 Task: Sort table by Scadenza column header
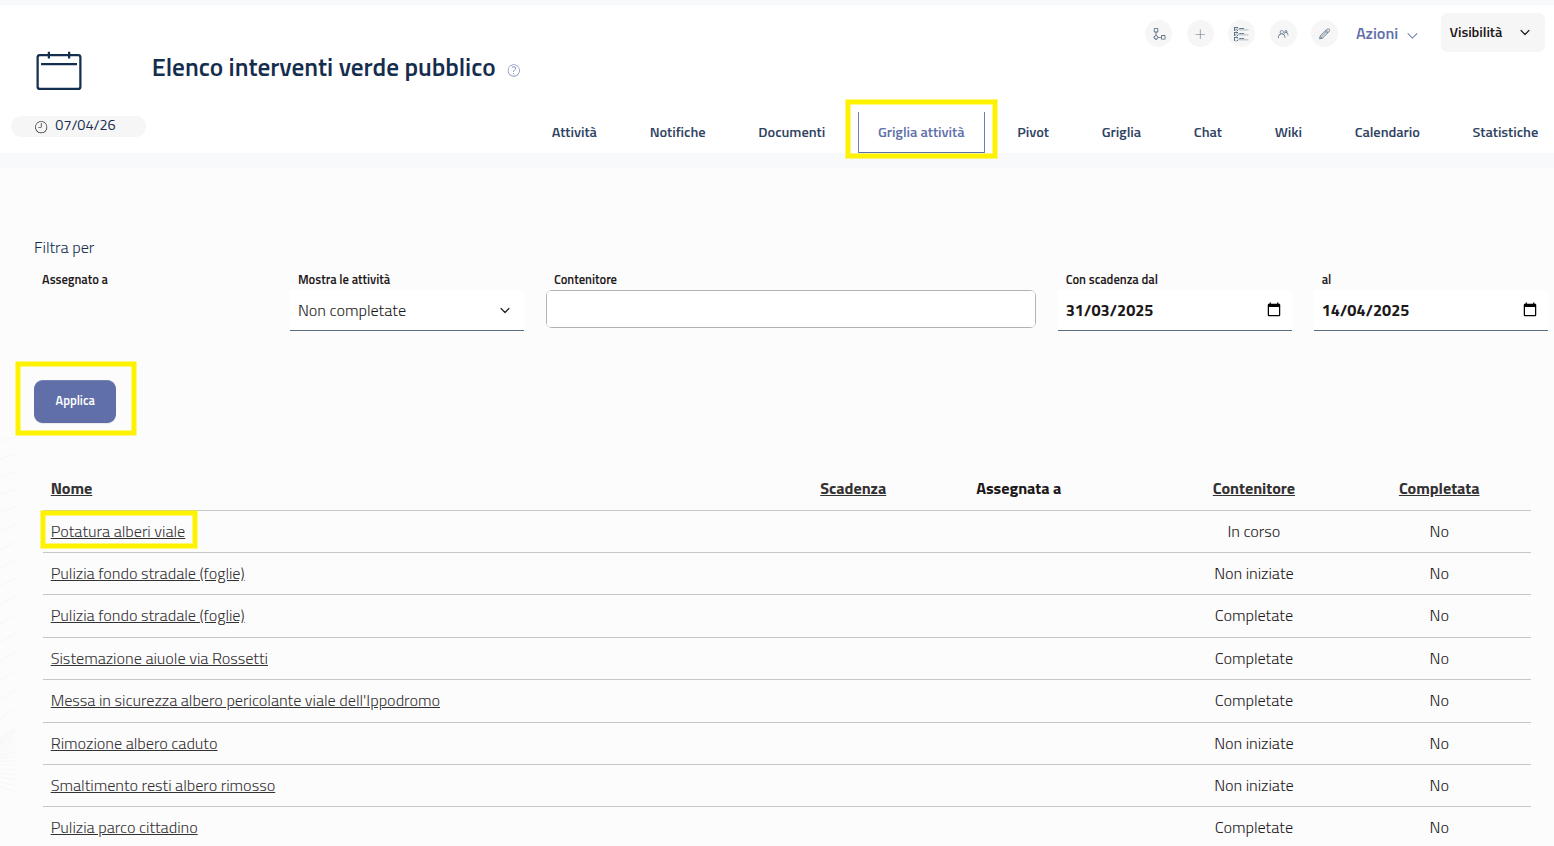click(x=852, y=489)
